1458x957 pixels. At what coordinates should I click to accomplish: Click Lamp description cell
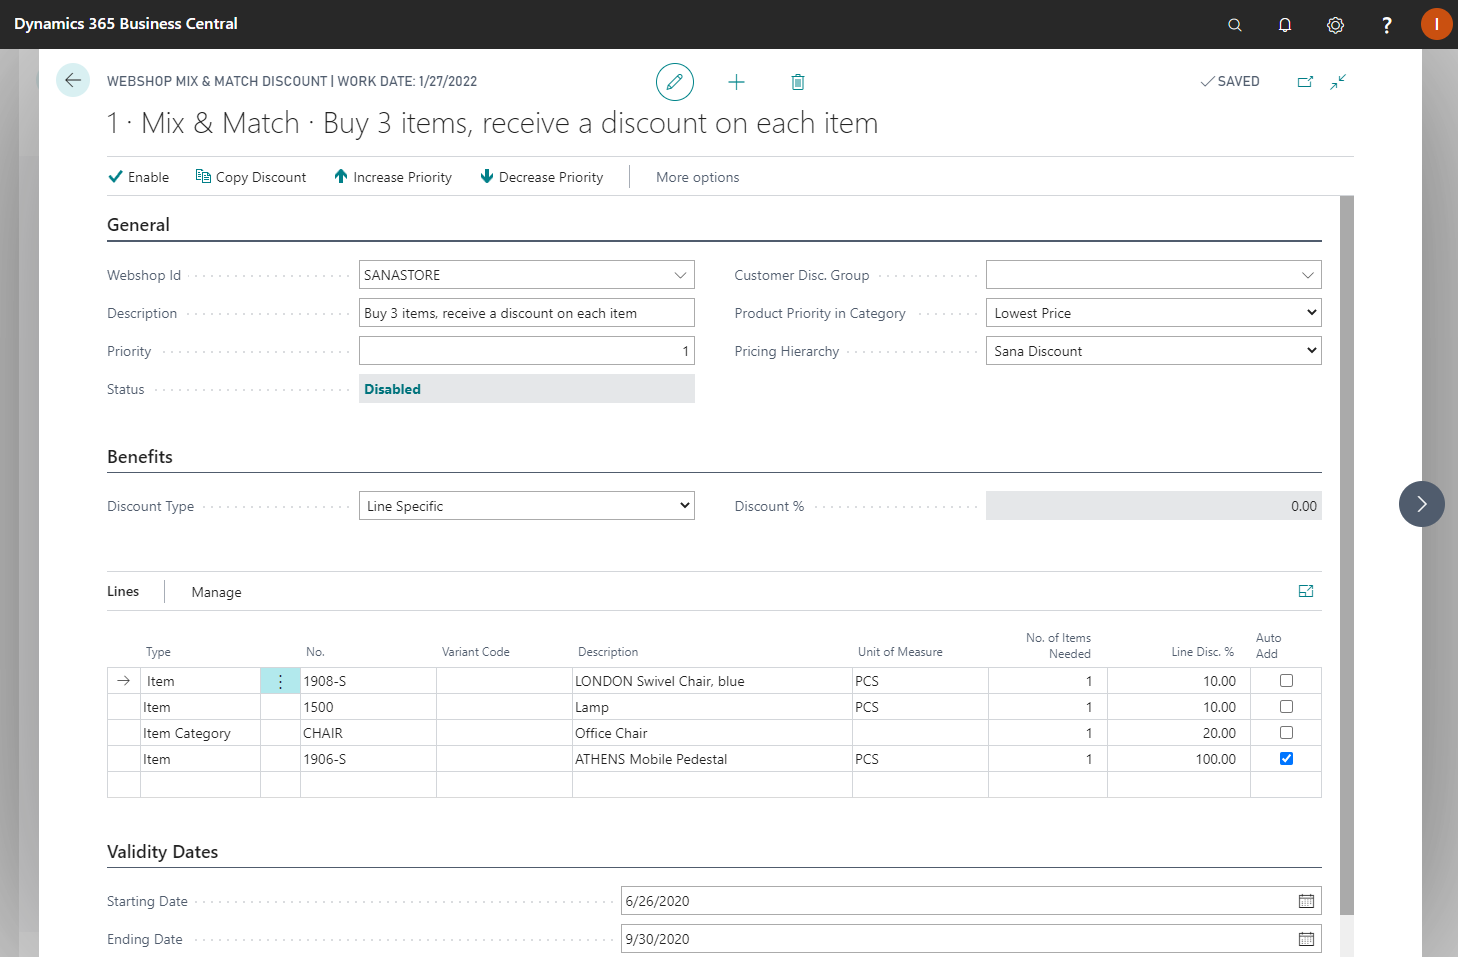712,707
